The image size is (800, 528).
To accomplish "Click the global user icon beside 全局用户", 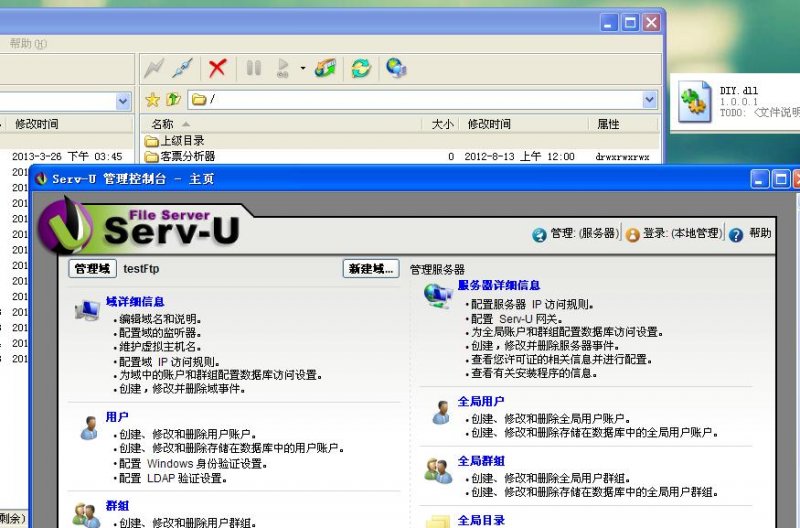I will 441,412.
